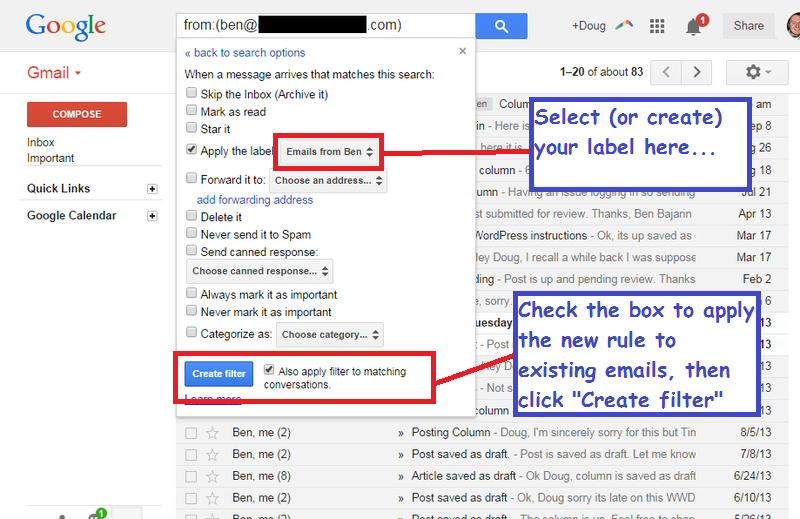
Task: Open the Apr 13 submitted for review email
Action: click(x=632, y=214)
